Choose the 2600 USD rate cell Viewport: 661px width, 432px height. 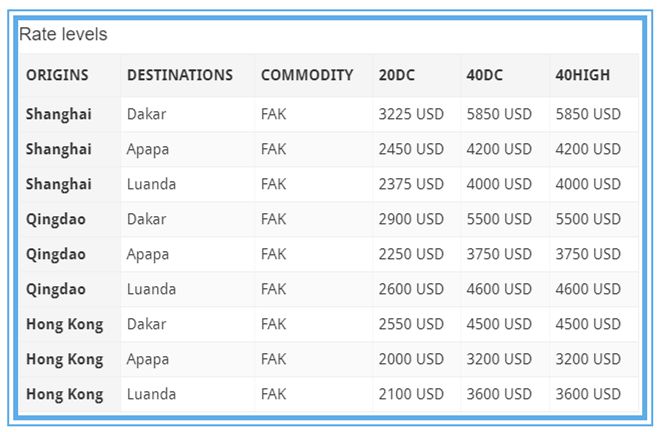click(411, 289)
